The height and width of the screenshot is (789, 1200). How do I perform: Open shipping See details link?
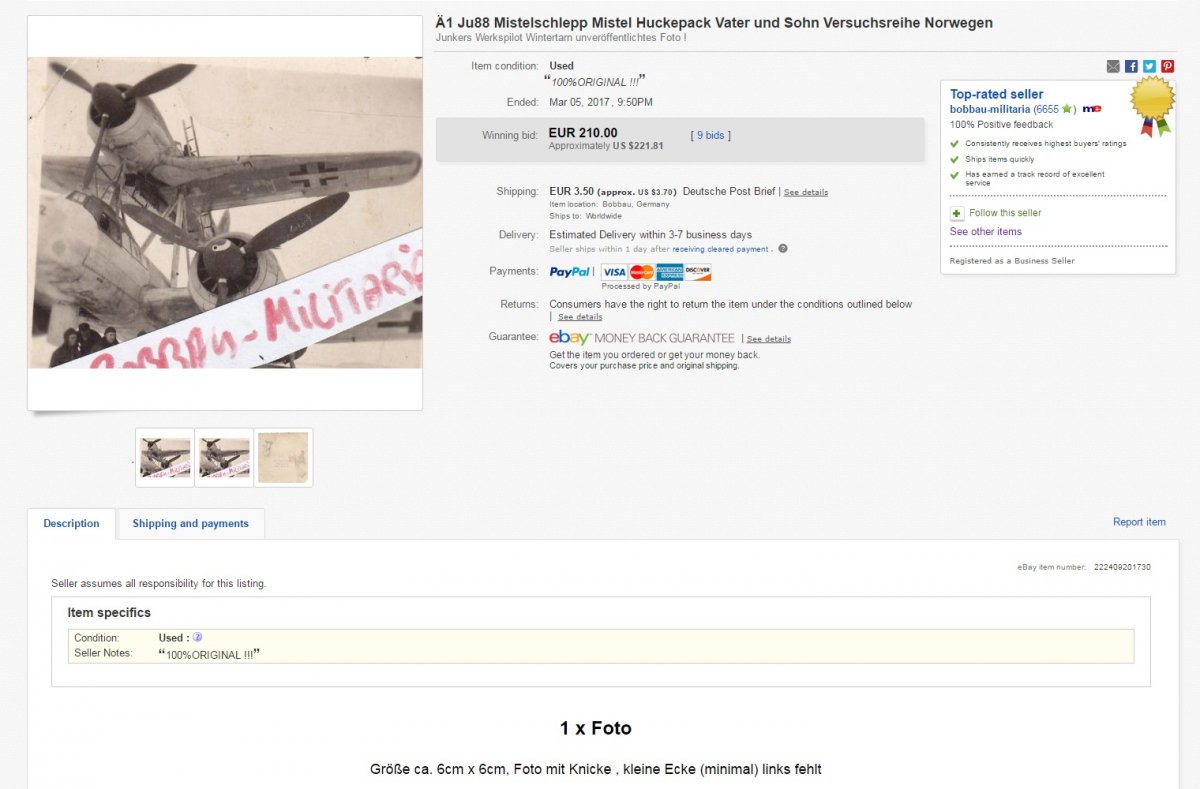point(806,192)
